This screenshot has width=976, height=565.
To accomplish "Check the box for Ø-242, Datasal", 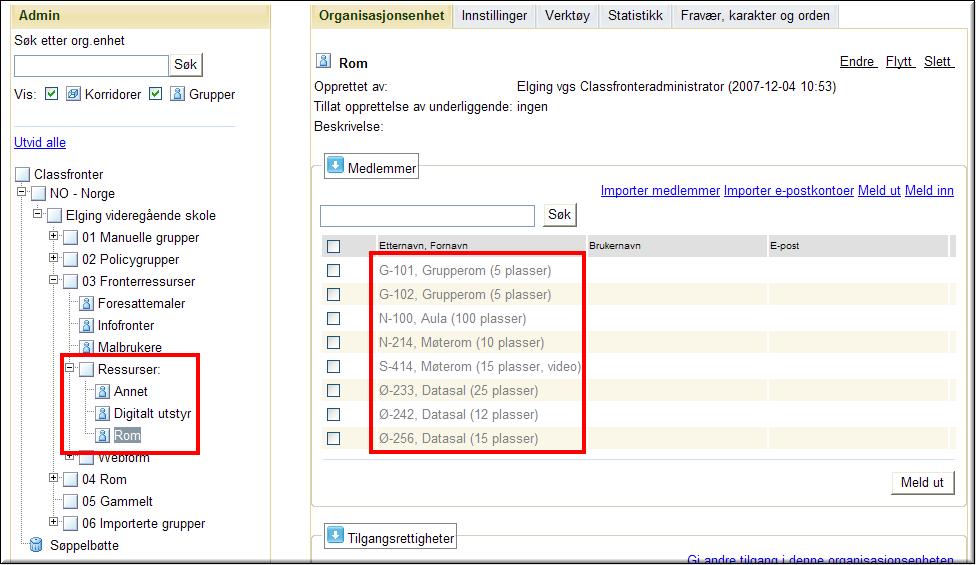I will coord(334,414).
